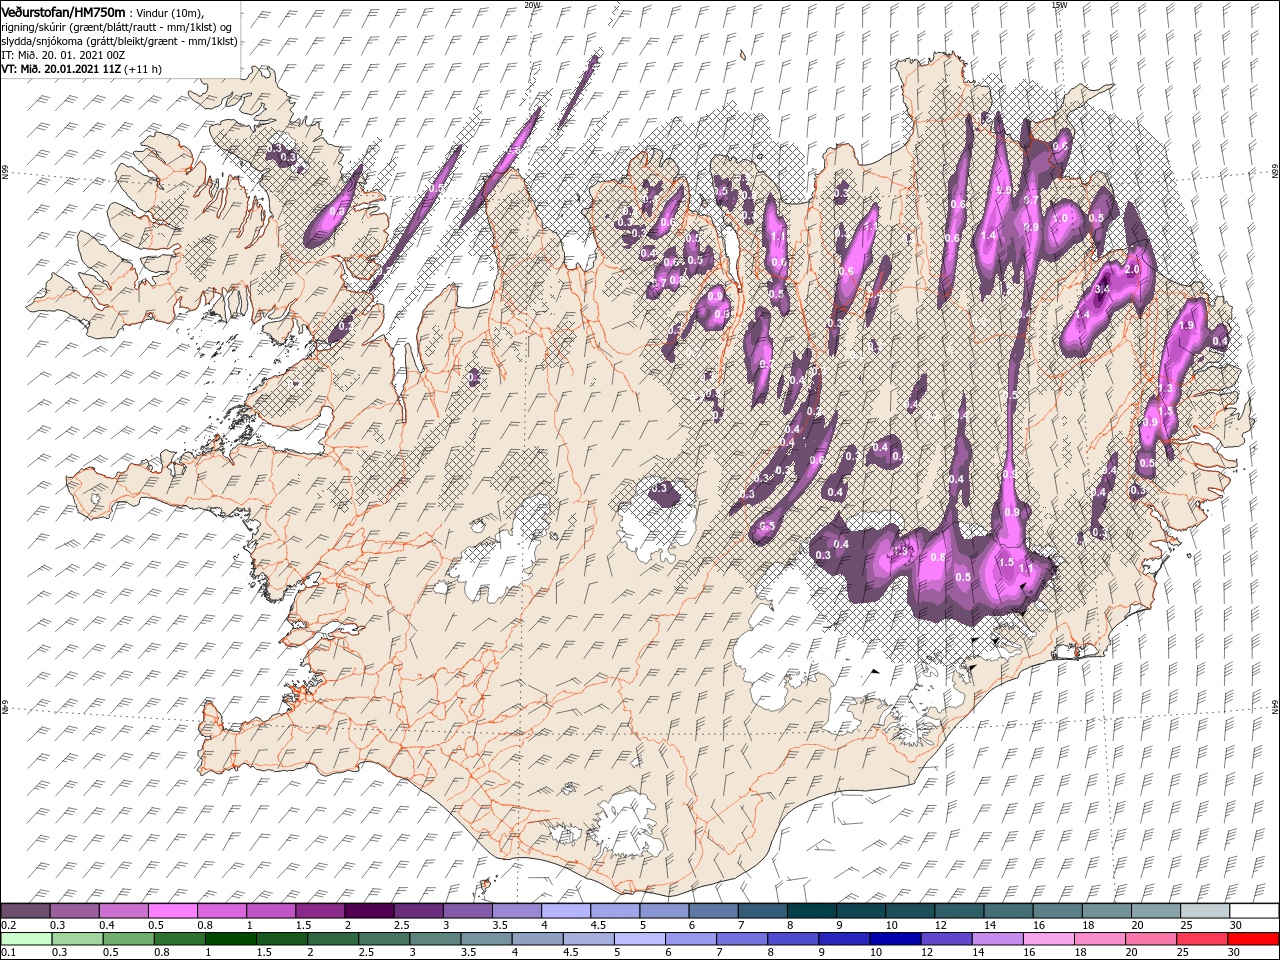Viewport: 1280px width, 960px height.
Task: Select the snow legend swatch labeled 16
Action: pyautogui.click(x=1055, y=911)
